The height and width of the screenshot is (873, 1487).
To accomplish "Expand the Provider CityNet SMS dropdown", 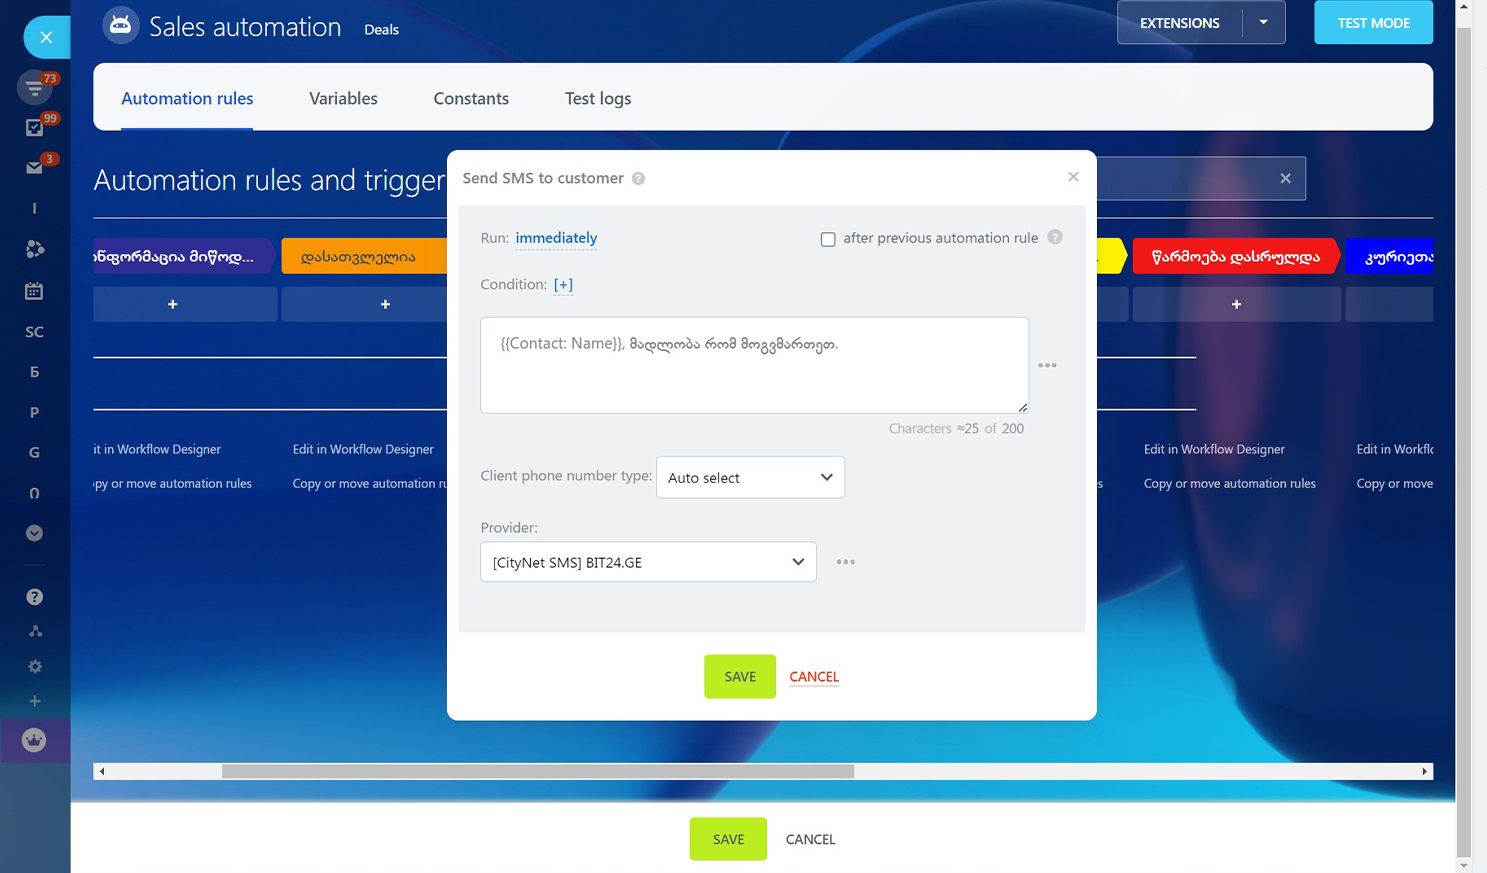I will (x=648, y=562).
